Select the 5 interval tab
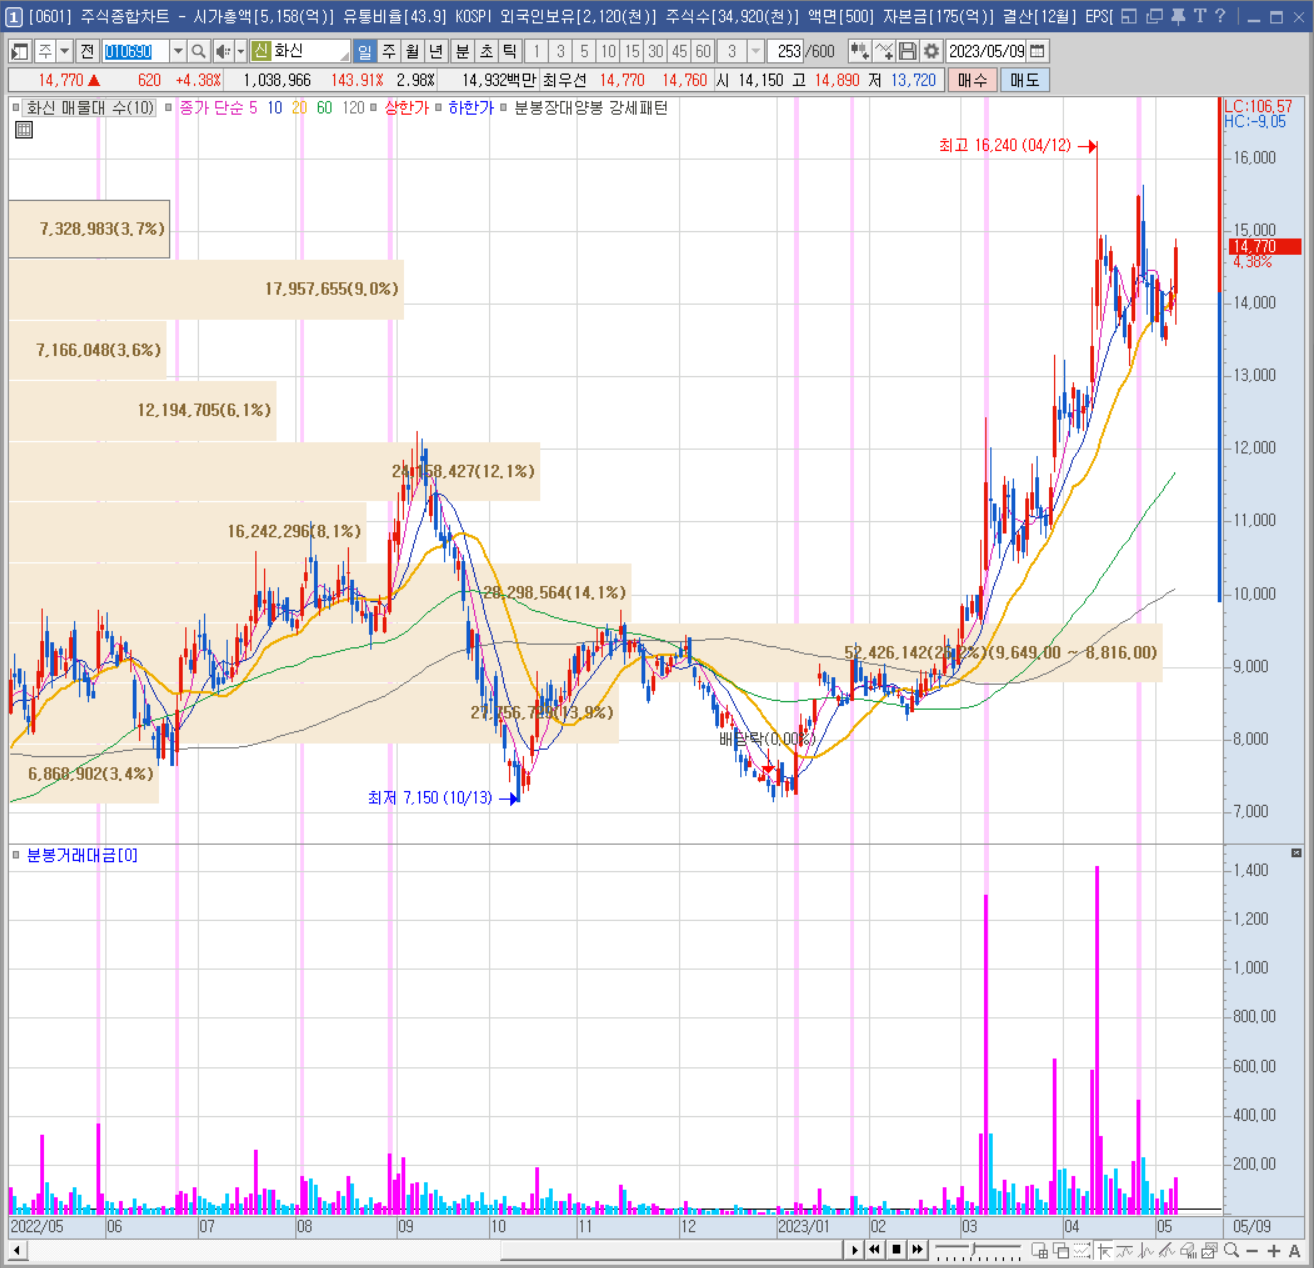 tap(585, 51)
